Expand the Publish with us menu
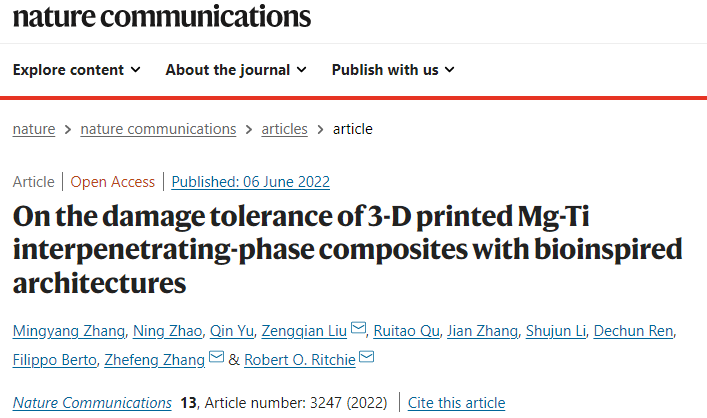This screenshot has width=707, height=418. pyautogui.click(x=393, y=70)
